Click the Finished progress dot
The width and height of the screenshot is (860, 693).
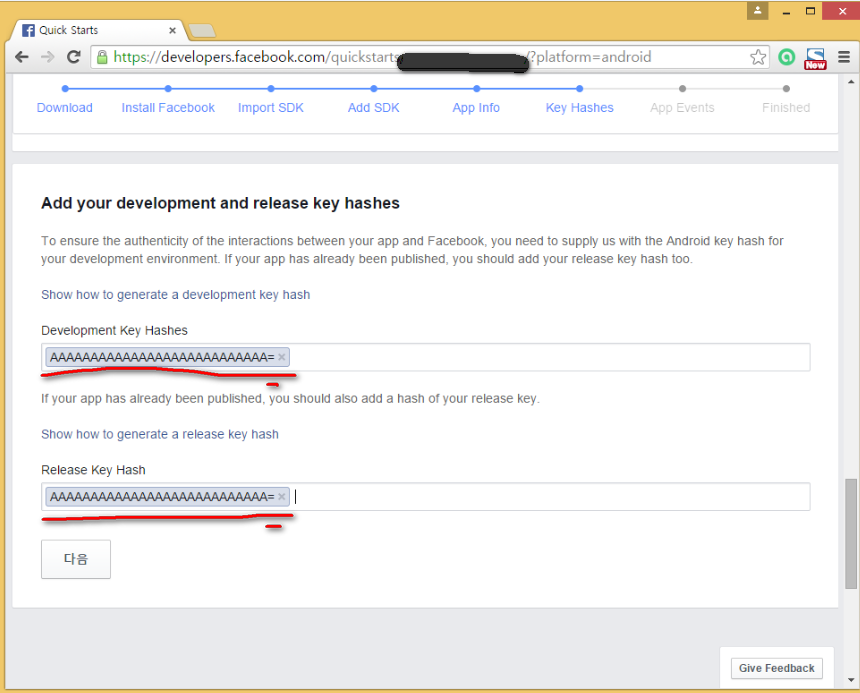click(786, 88)
